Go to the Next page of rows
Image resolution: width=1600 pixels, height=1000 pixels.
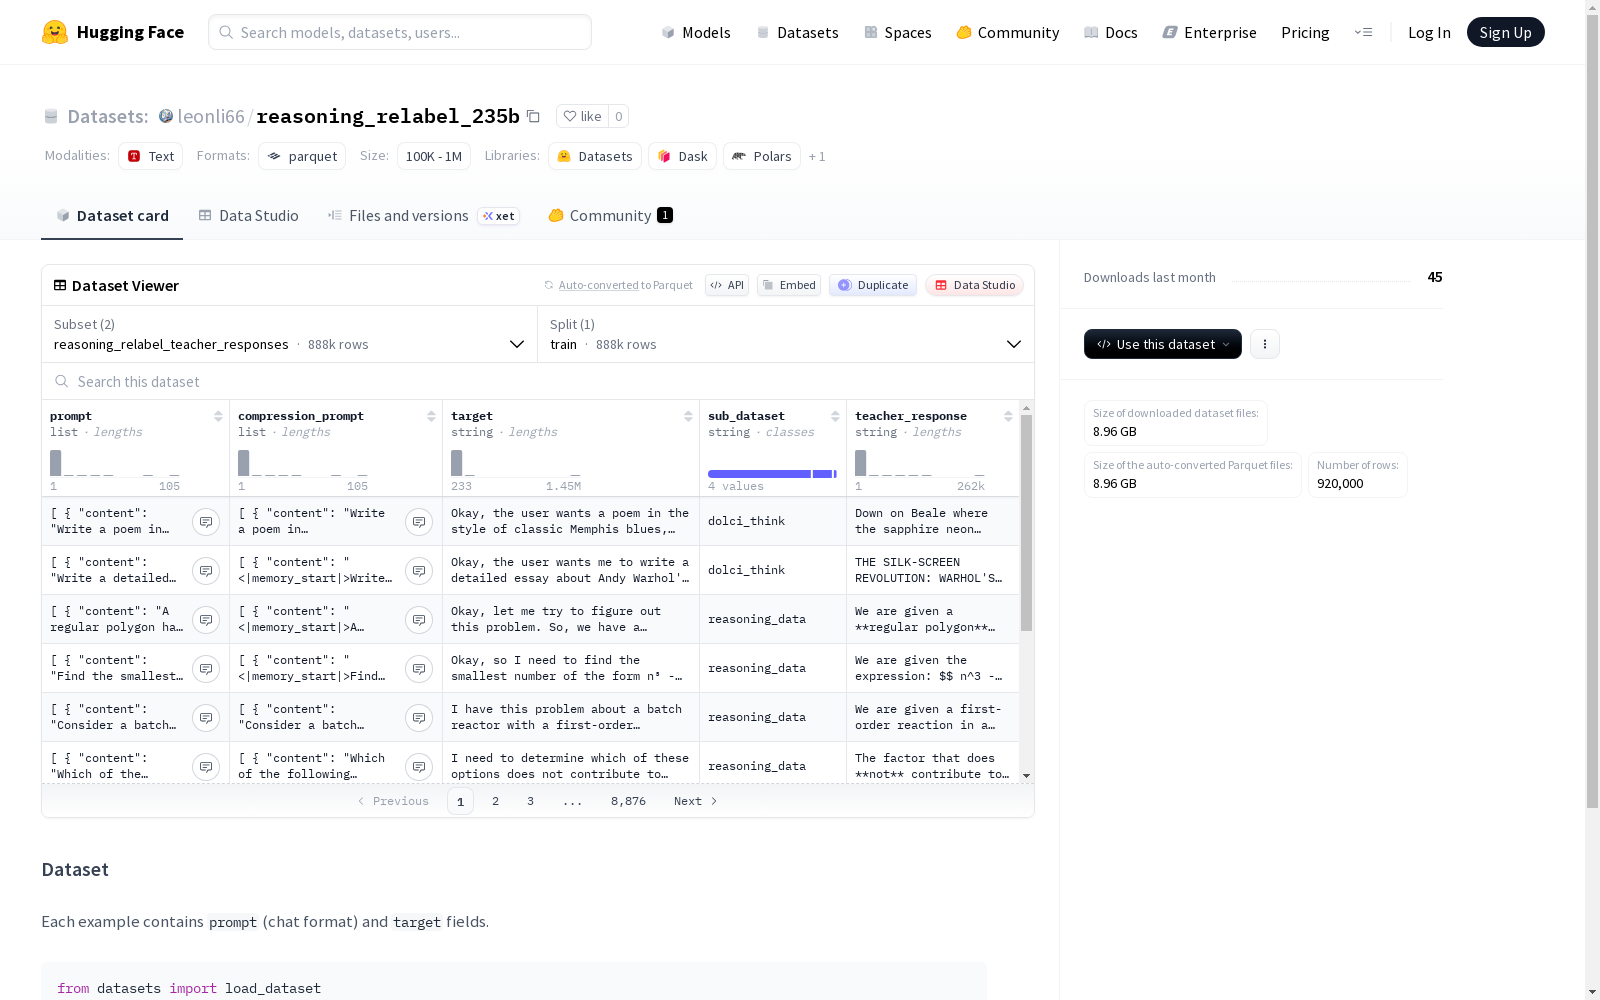695,801
